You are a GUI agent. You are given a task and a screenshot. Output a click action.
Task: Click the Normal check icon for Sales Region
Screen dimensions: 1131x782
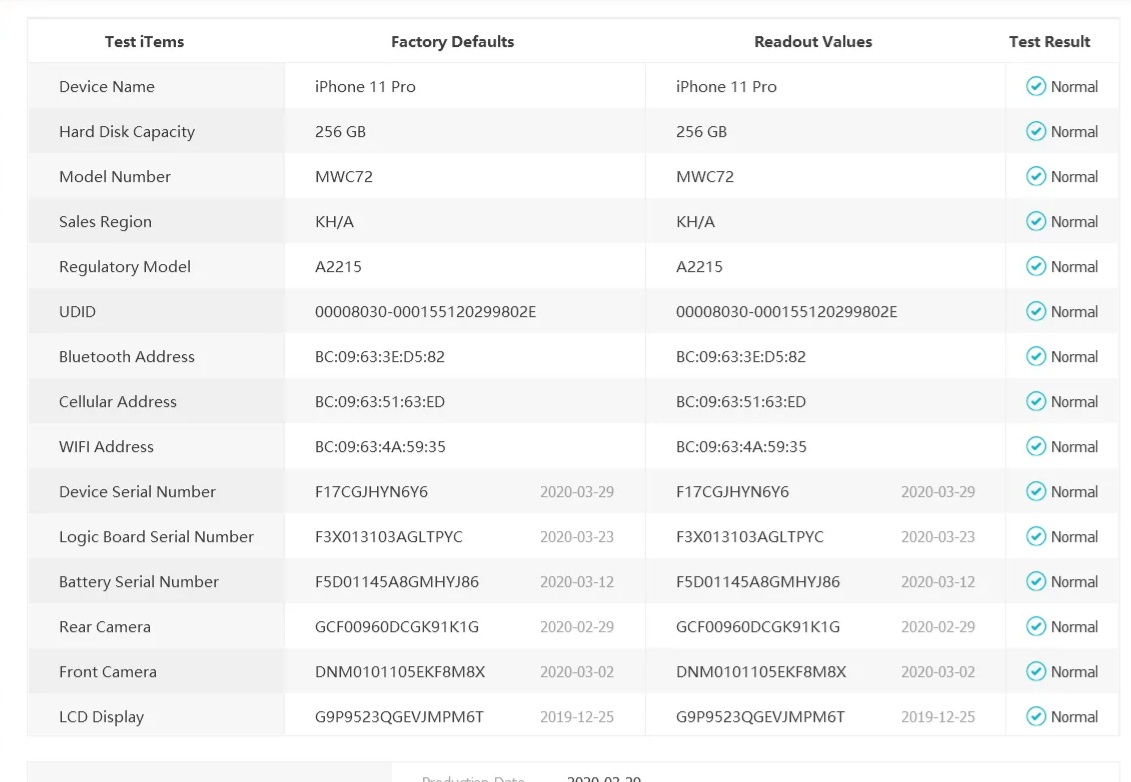point(1036,222)
